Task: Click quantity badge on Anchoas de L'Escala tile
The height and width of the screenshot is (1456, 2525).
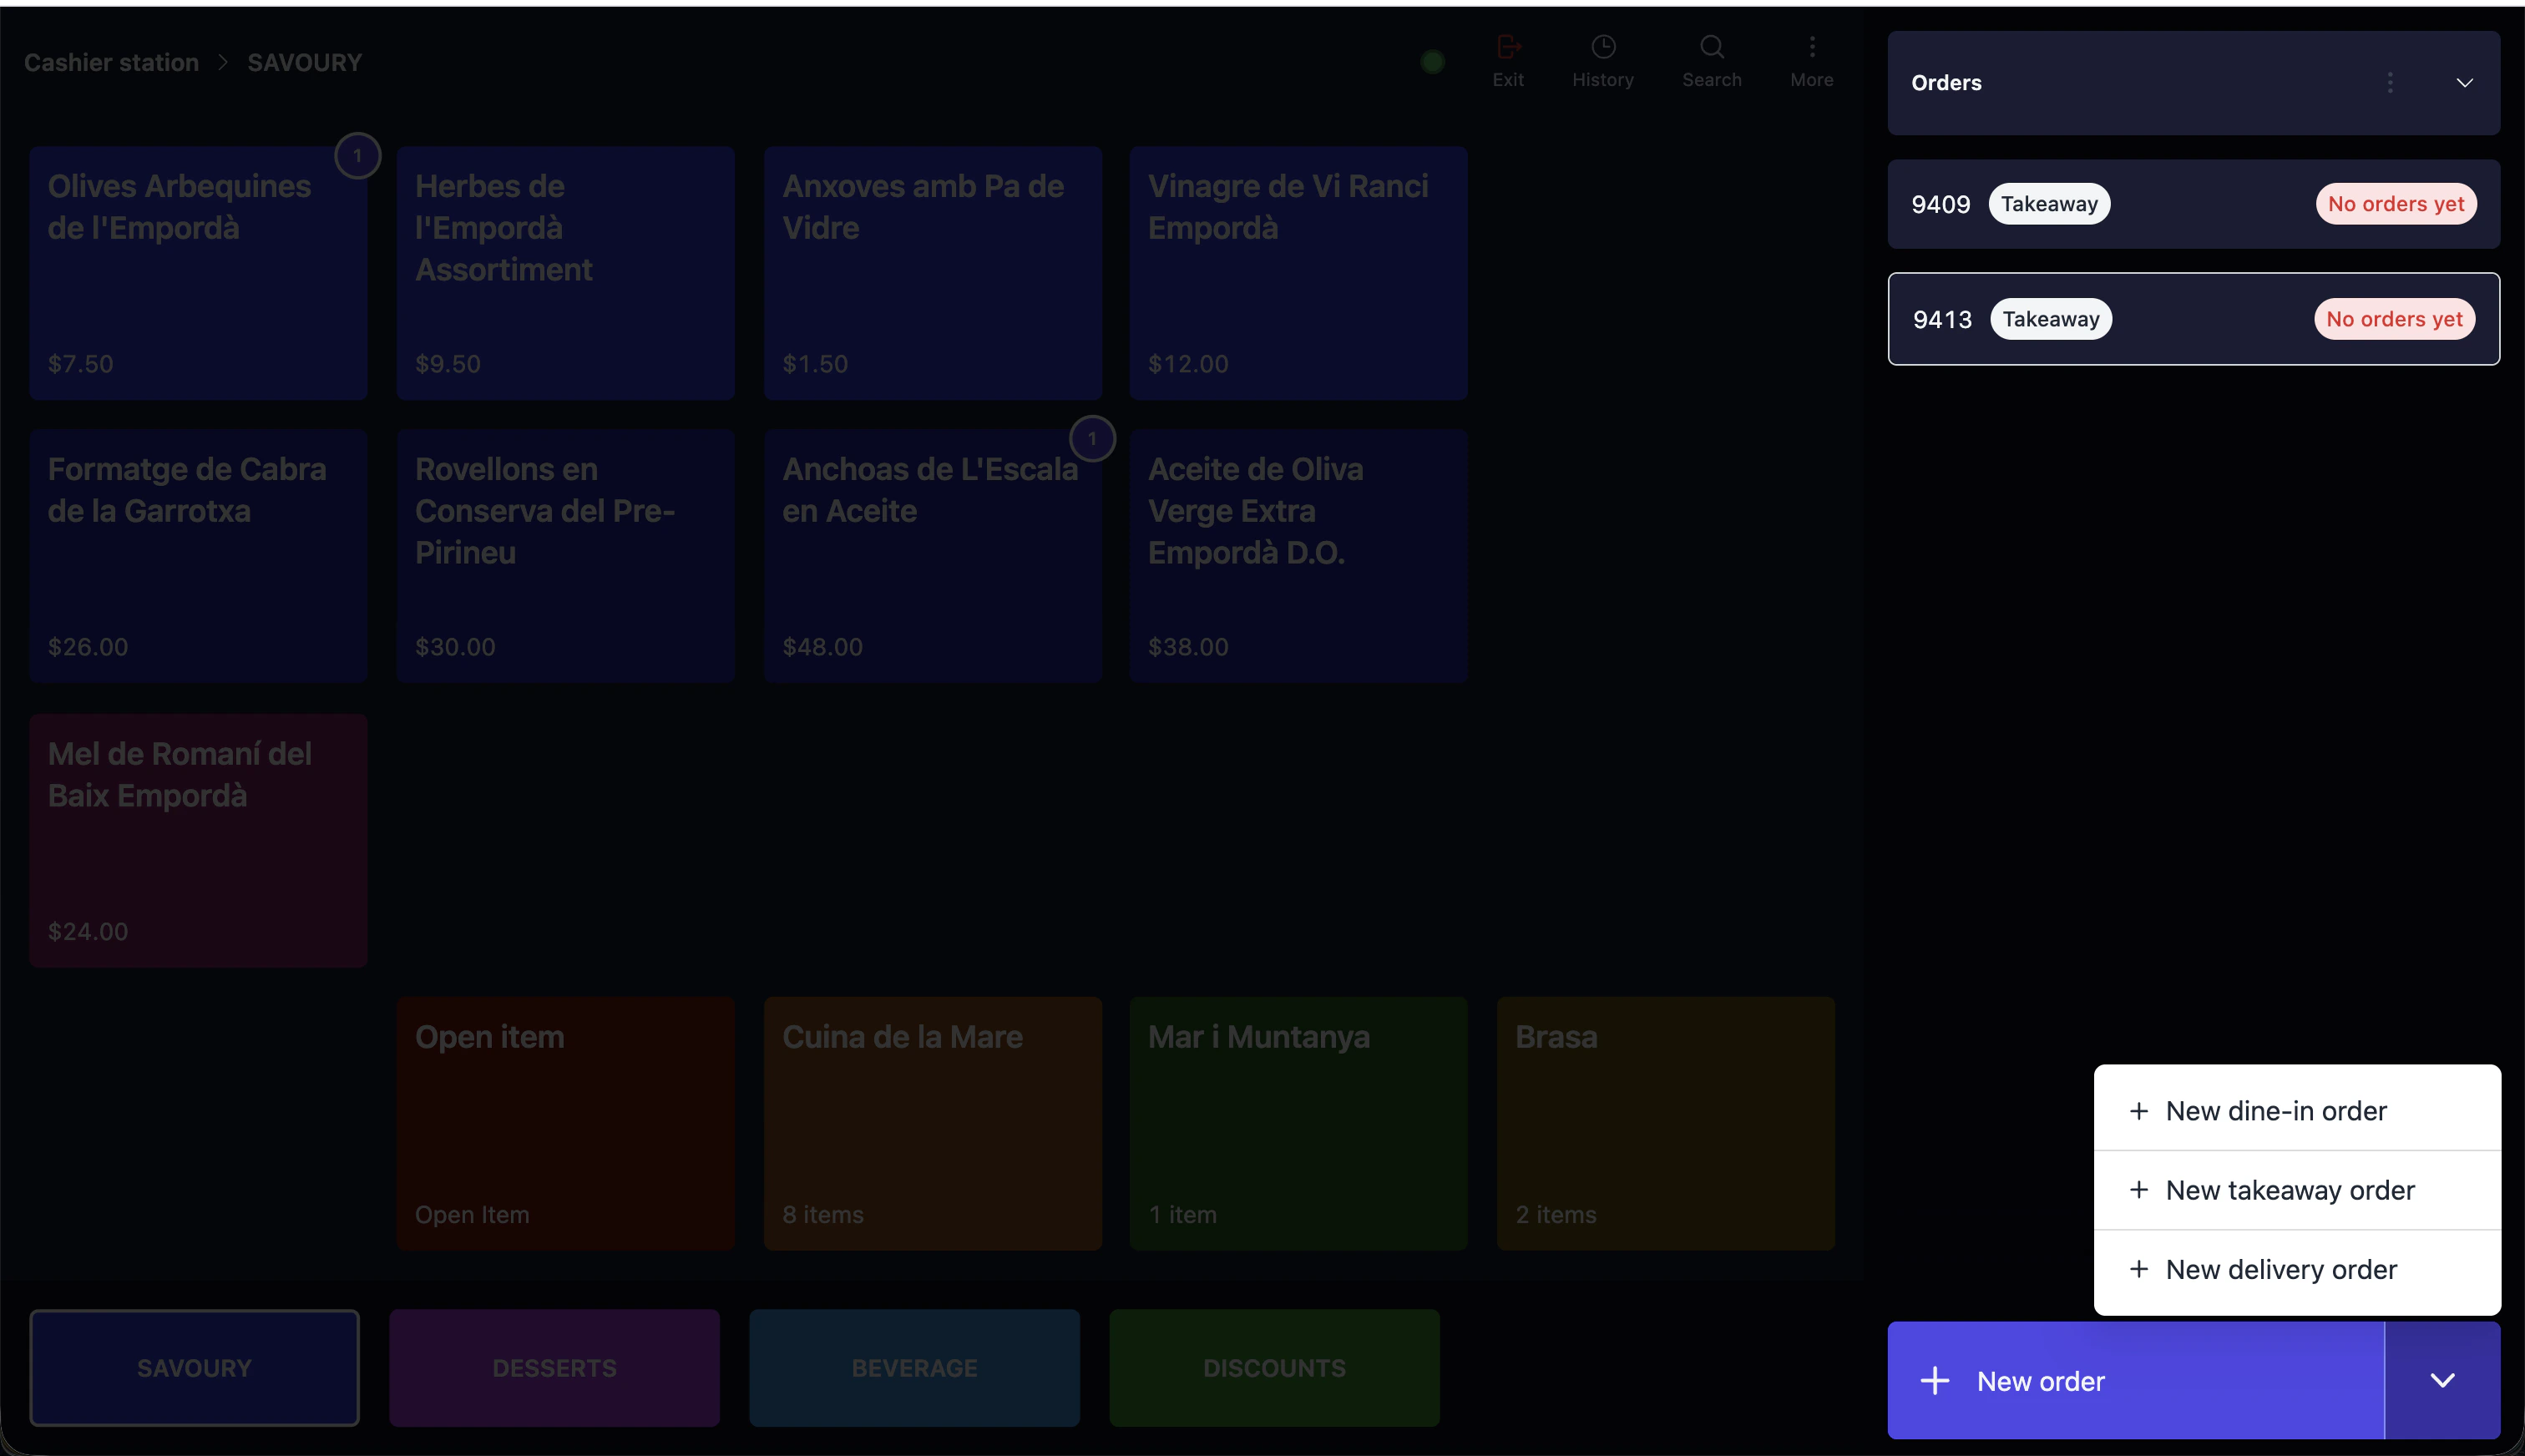Action: click(x=1092, y=438)
